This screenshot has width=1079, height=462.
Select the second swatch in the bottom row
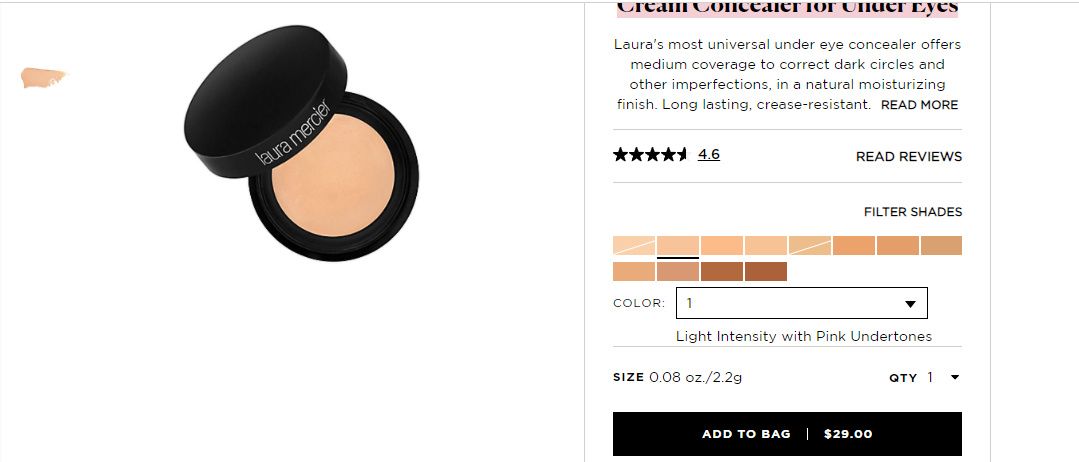[678, 271]
